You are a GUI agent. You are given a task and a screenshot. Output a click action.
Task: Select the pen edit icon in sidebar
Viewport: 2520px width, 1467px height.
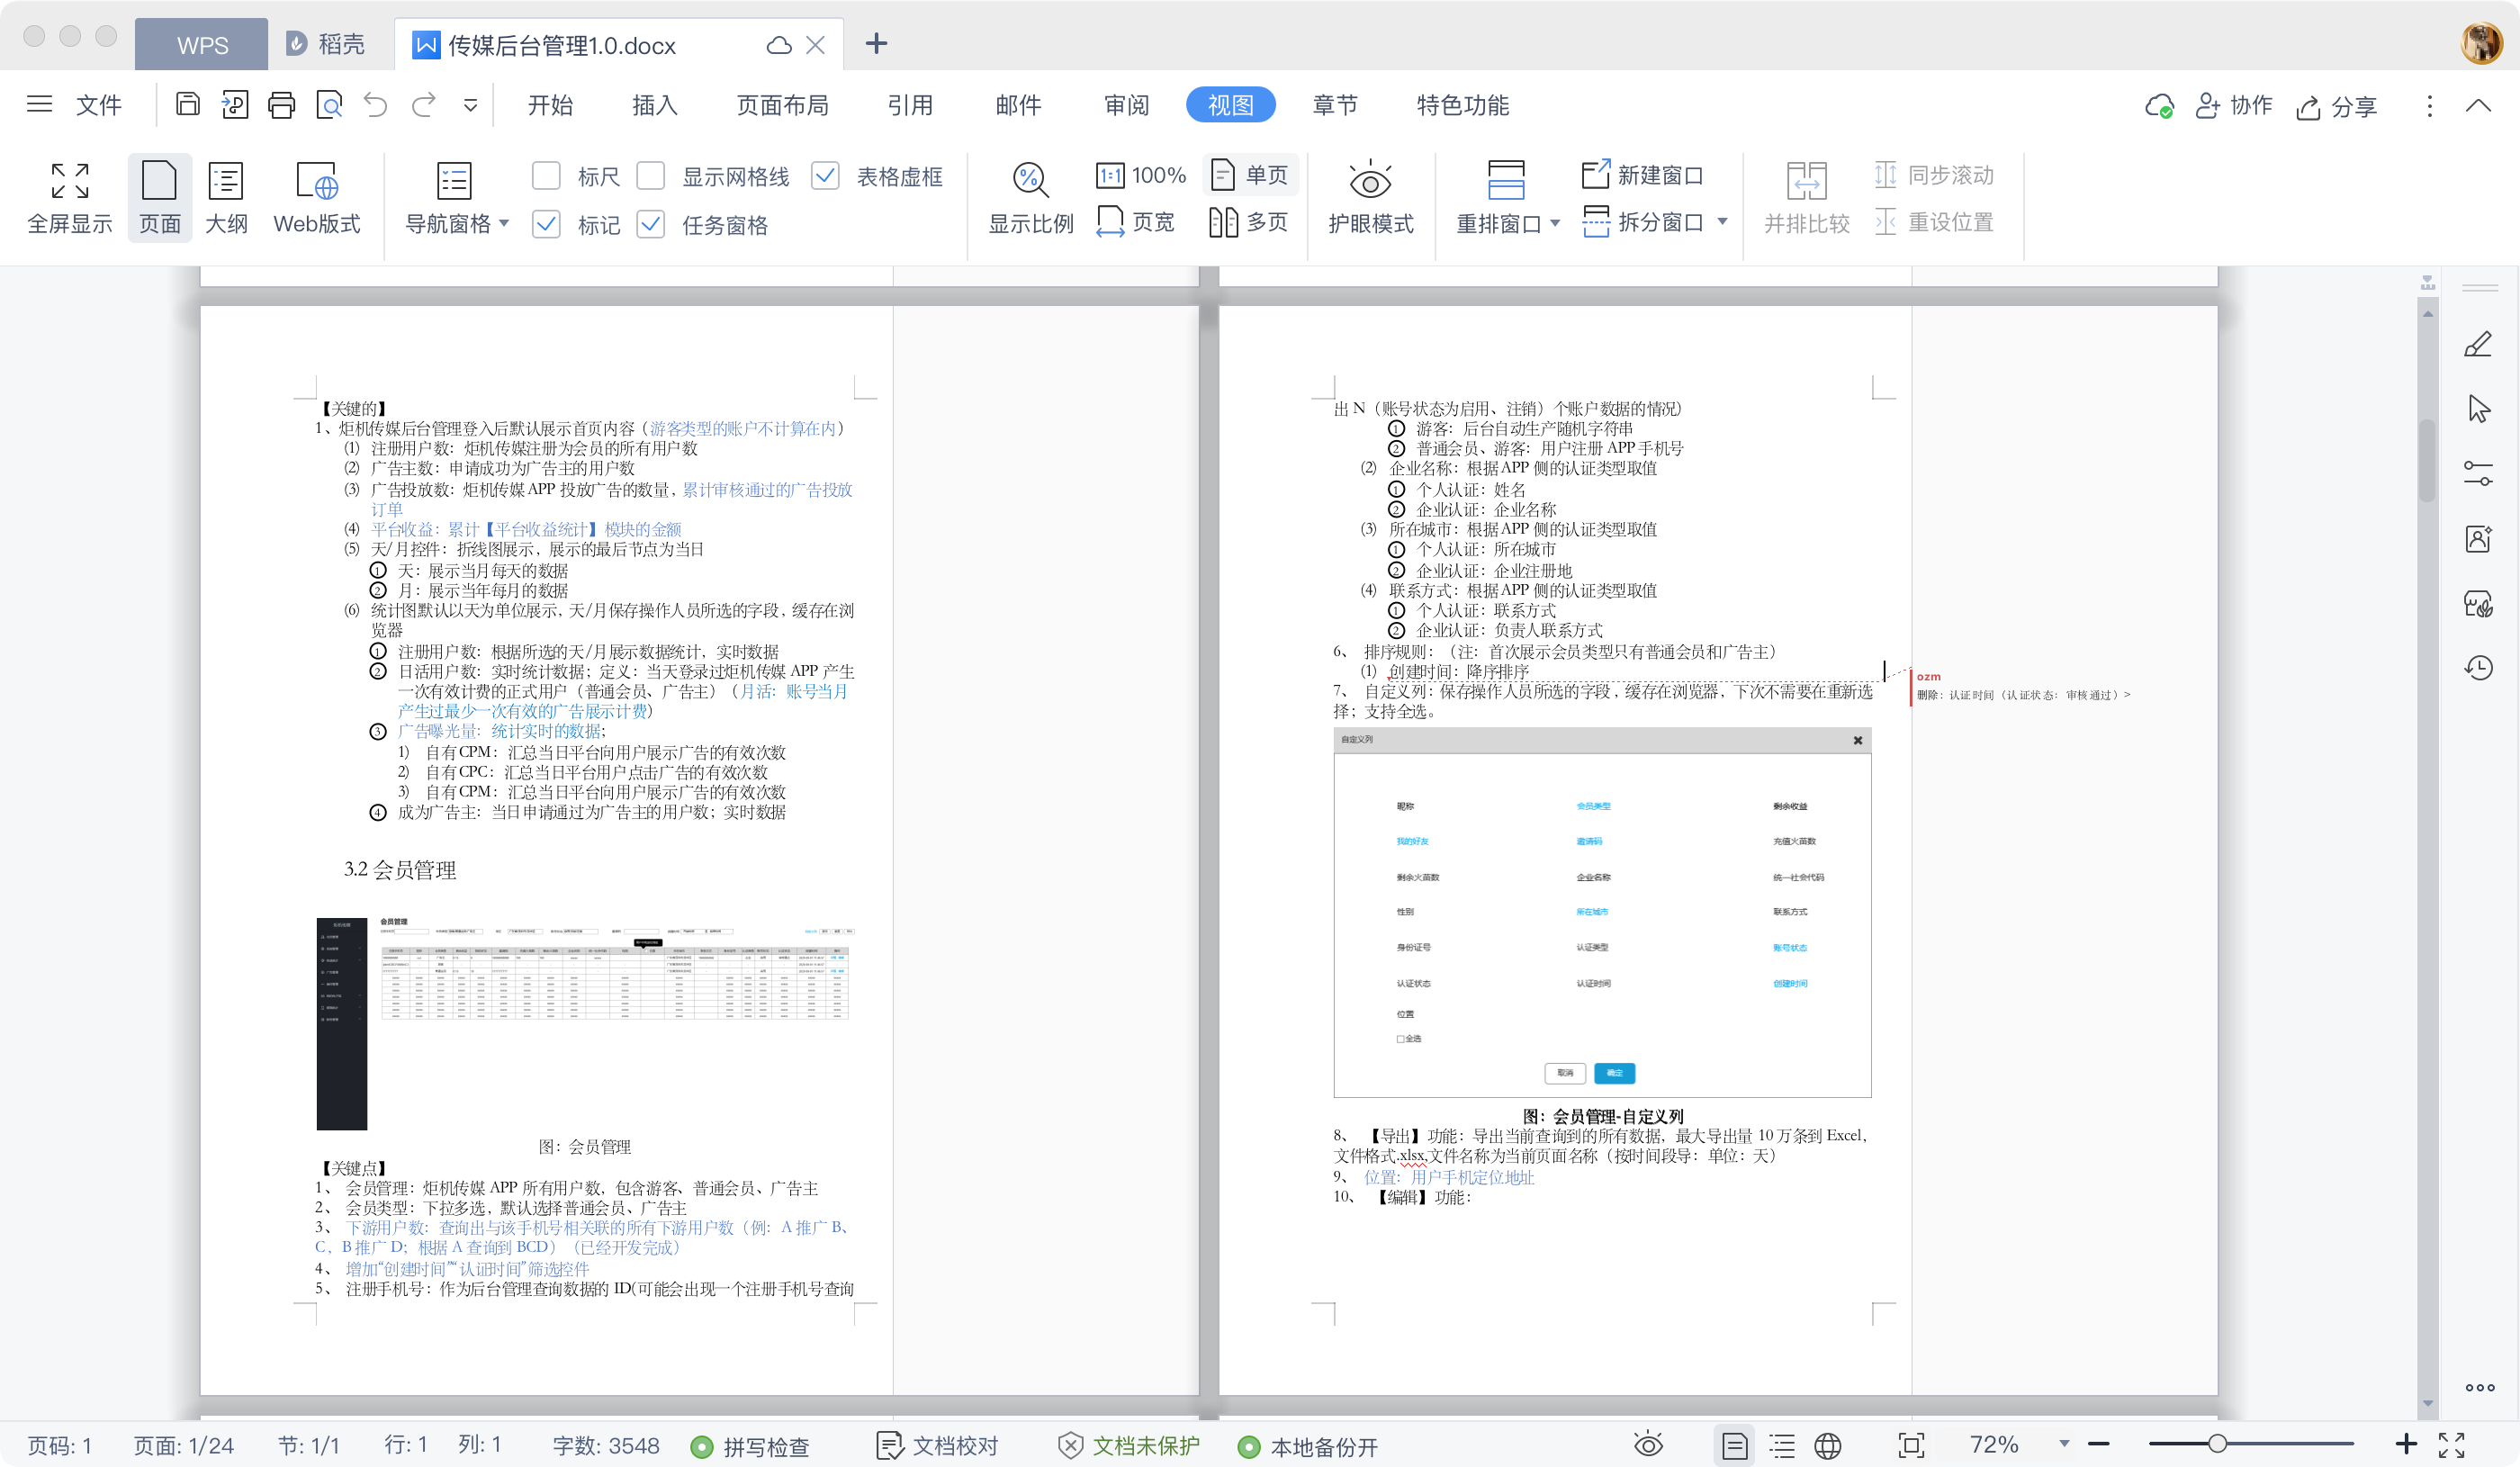[2478, 345]
